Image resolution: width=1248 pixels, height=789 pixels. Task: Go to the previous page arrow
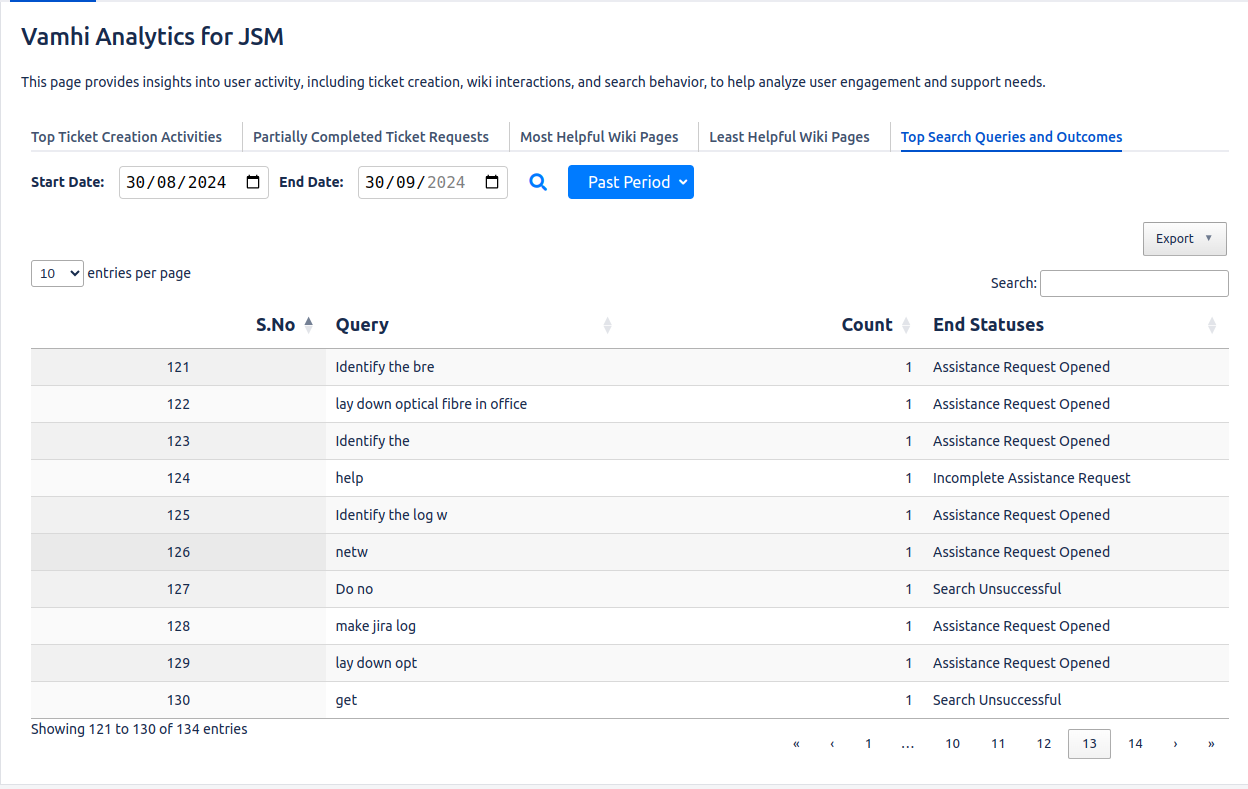[x=832, y=744]
